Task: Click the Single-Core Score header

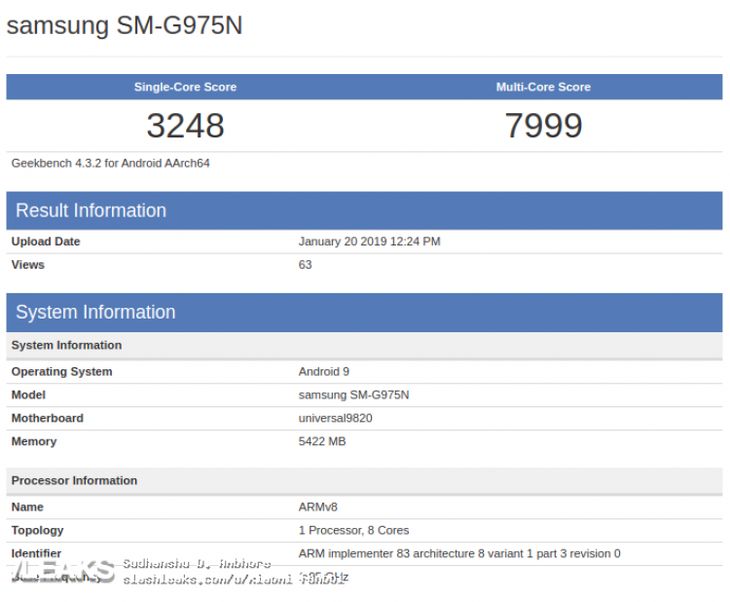Action: pos(185,87)
